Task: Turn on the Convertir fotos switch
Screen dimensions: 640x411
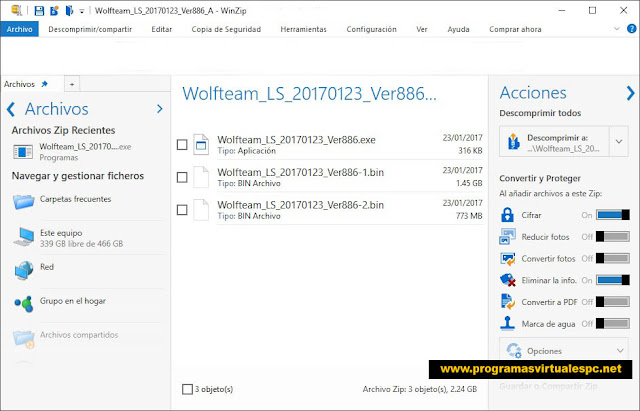Action: click(613, 258)
